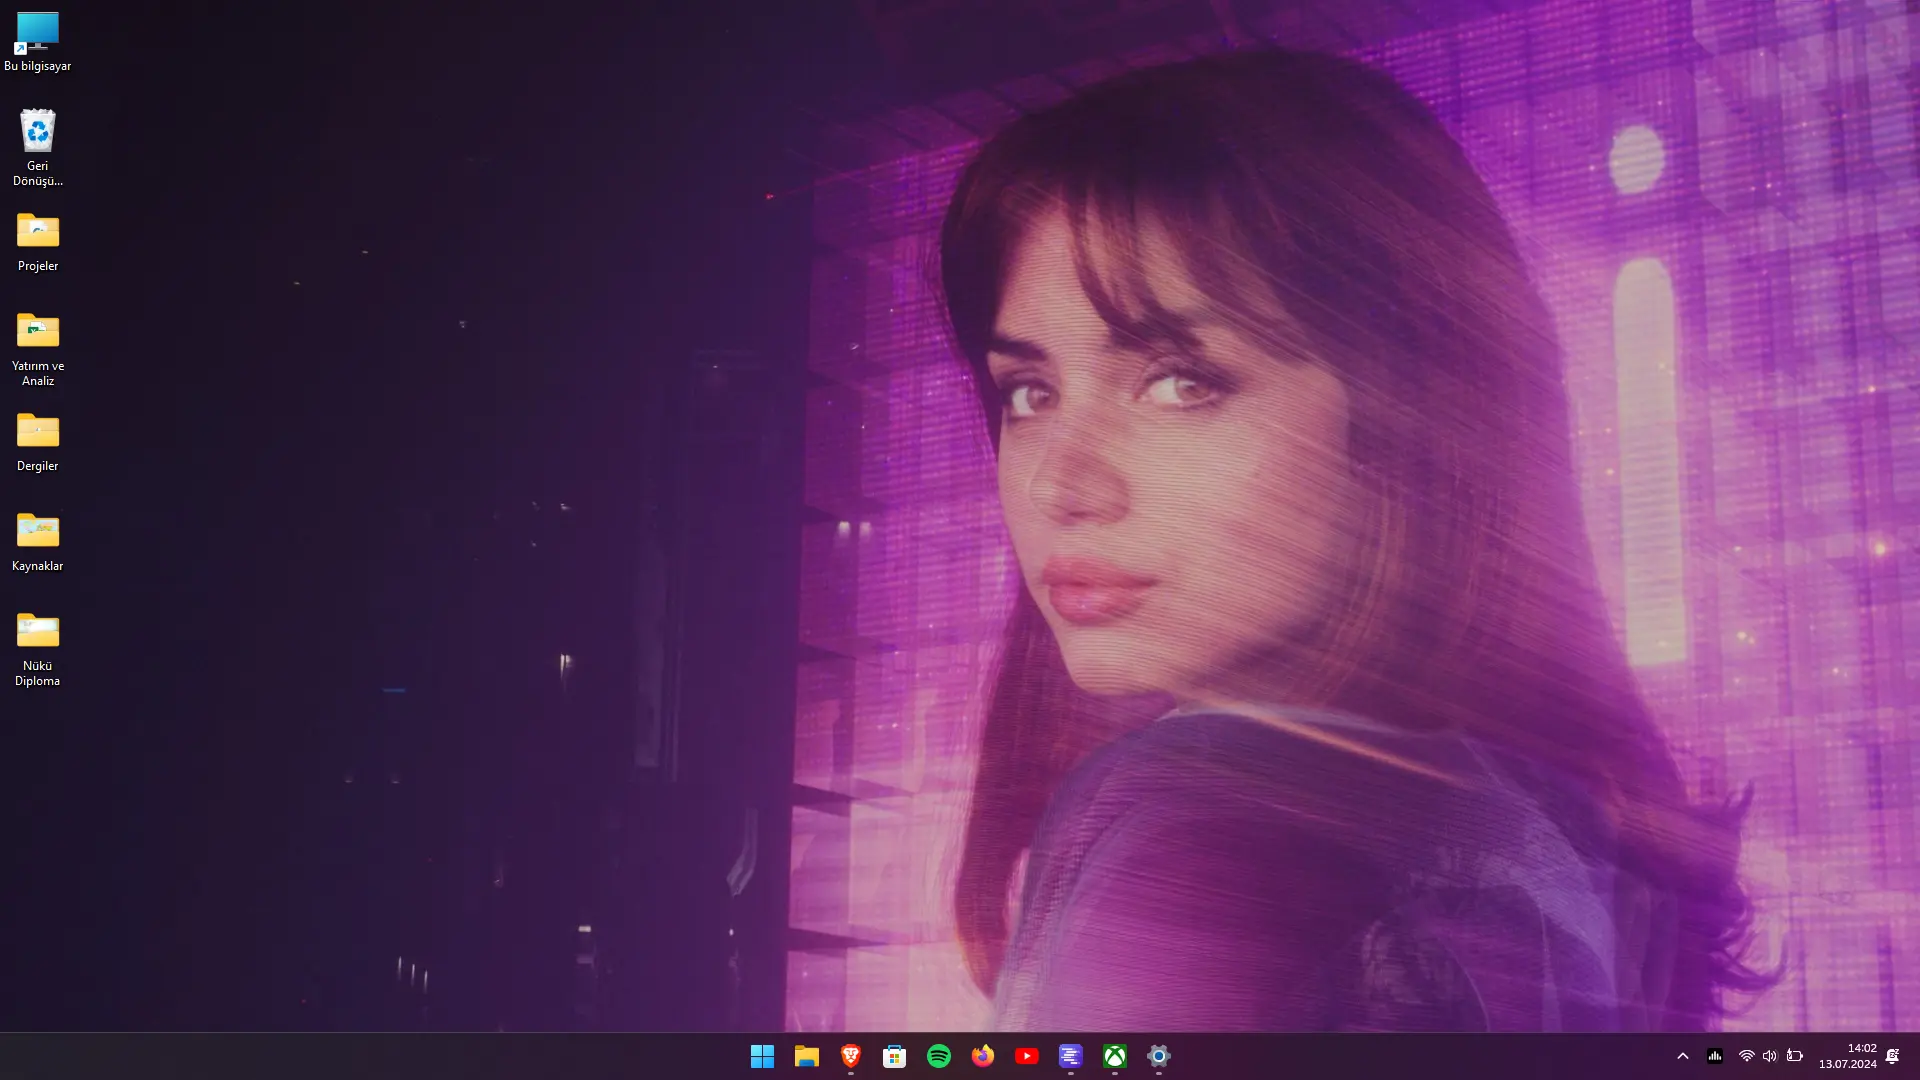
Task: Open Spotify from the taskbar
Action: 938,1056
